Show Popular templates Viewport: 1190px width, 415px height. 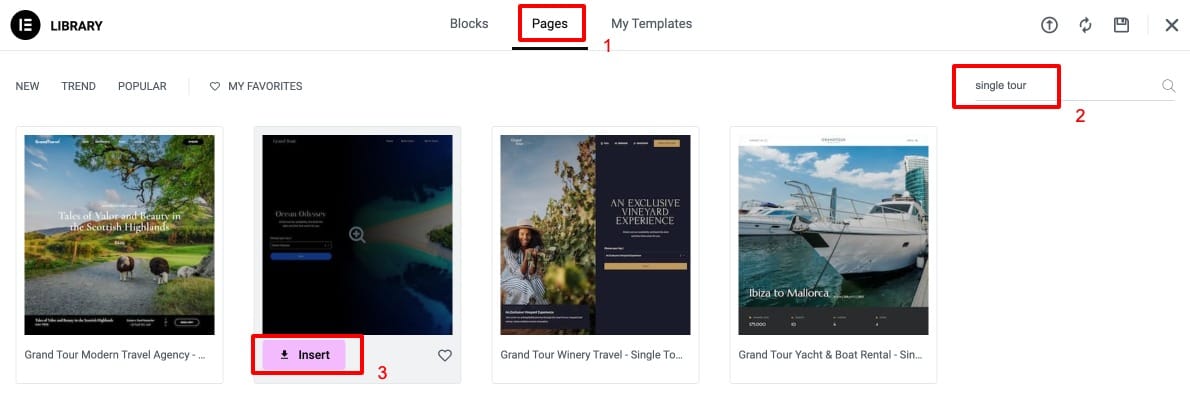click(142, 86)
